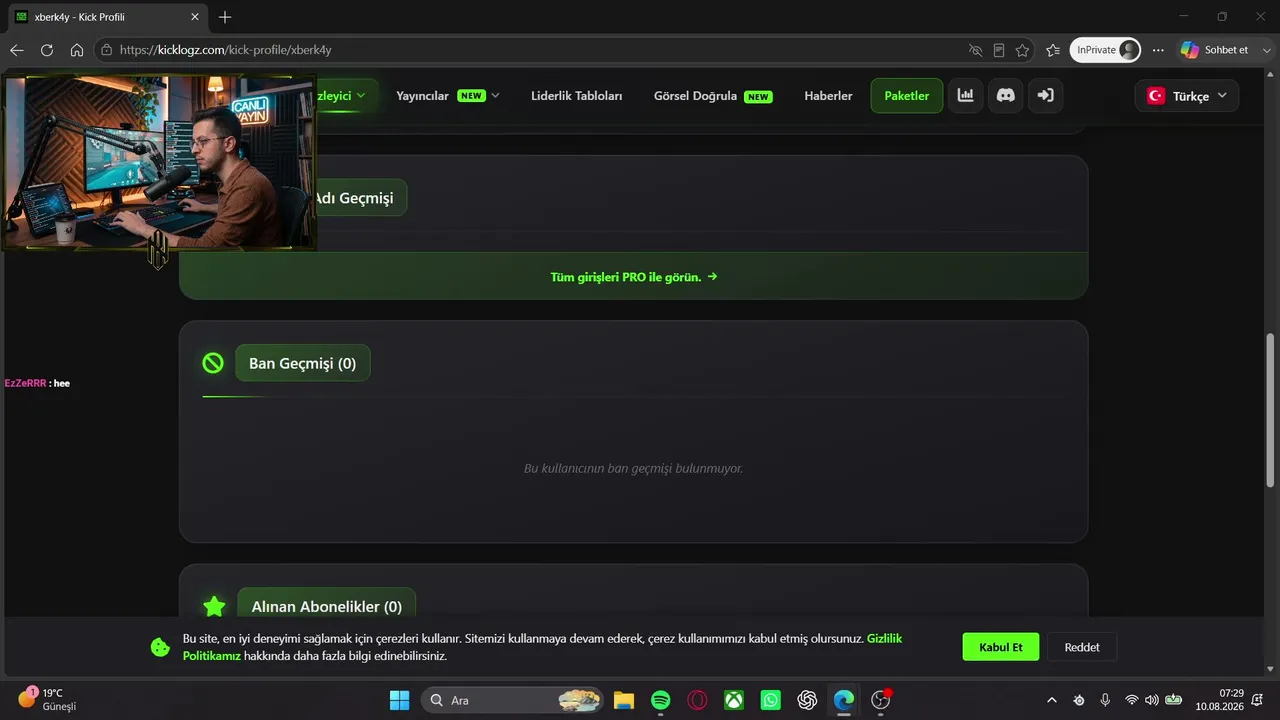Image resolution: width=1280 pixels, height=720 pixels.
Task: Click the Ban Geçmişi prohibition icon
Action: [x=213, y=363]
